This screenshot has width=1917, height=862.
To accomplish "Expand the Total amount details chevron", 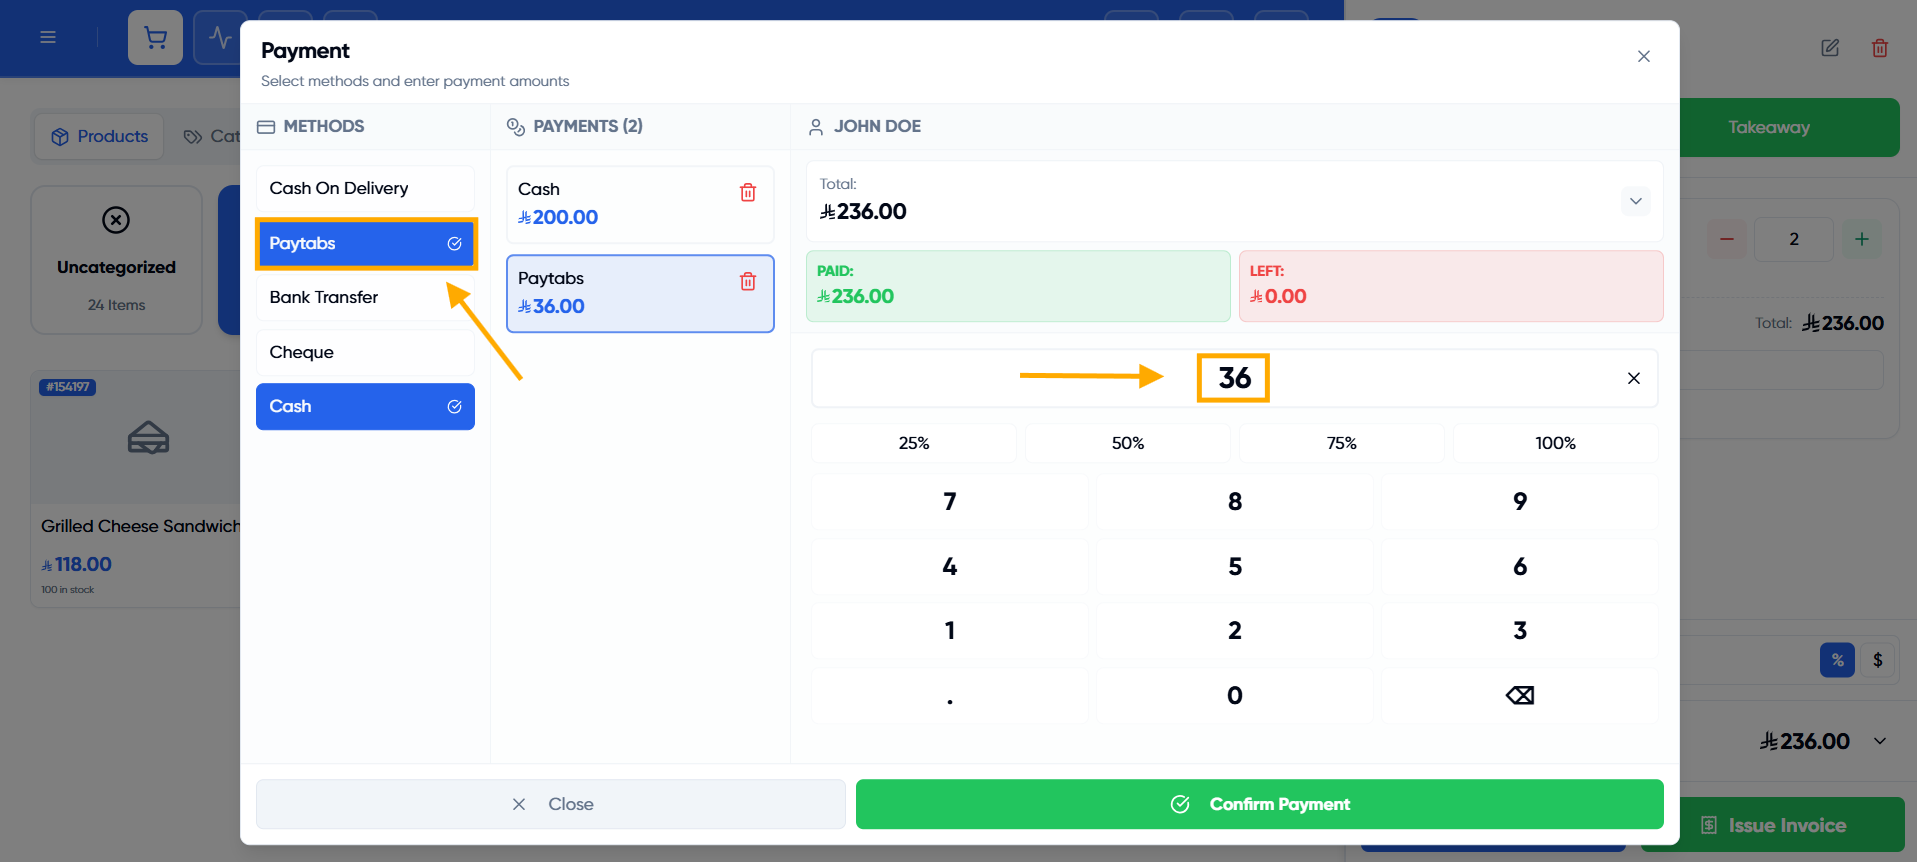I will coord(1635,201).
